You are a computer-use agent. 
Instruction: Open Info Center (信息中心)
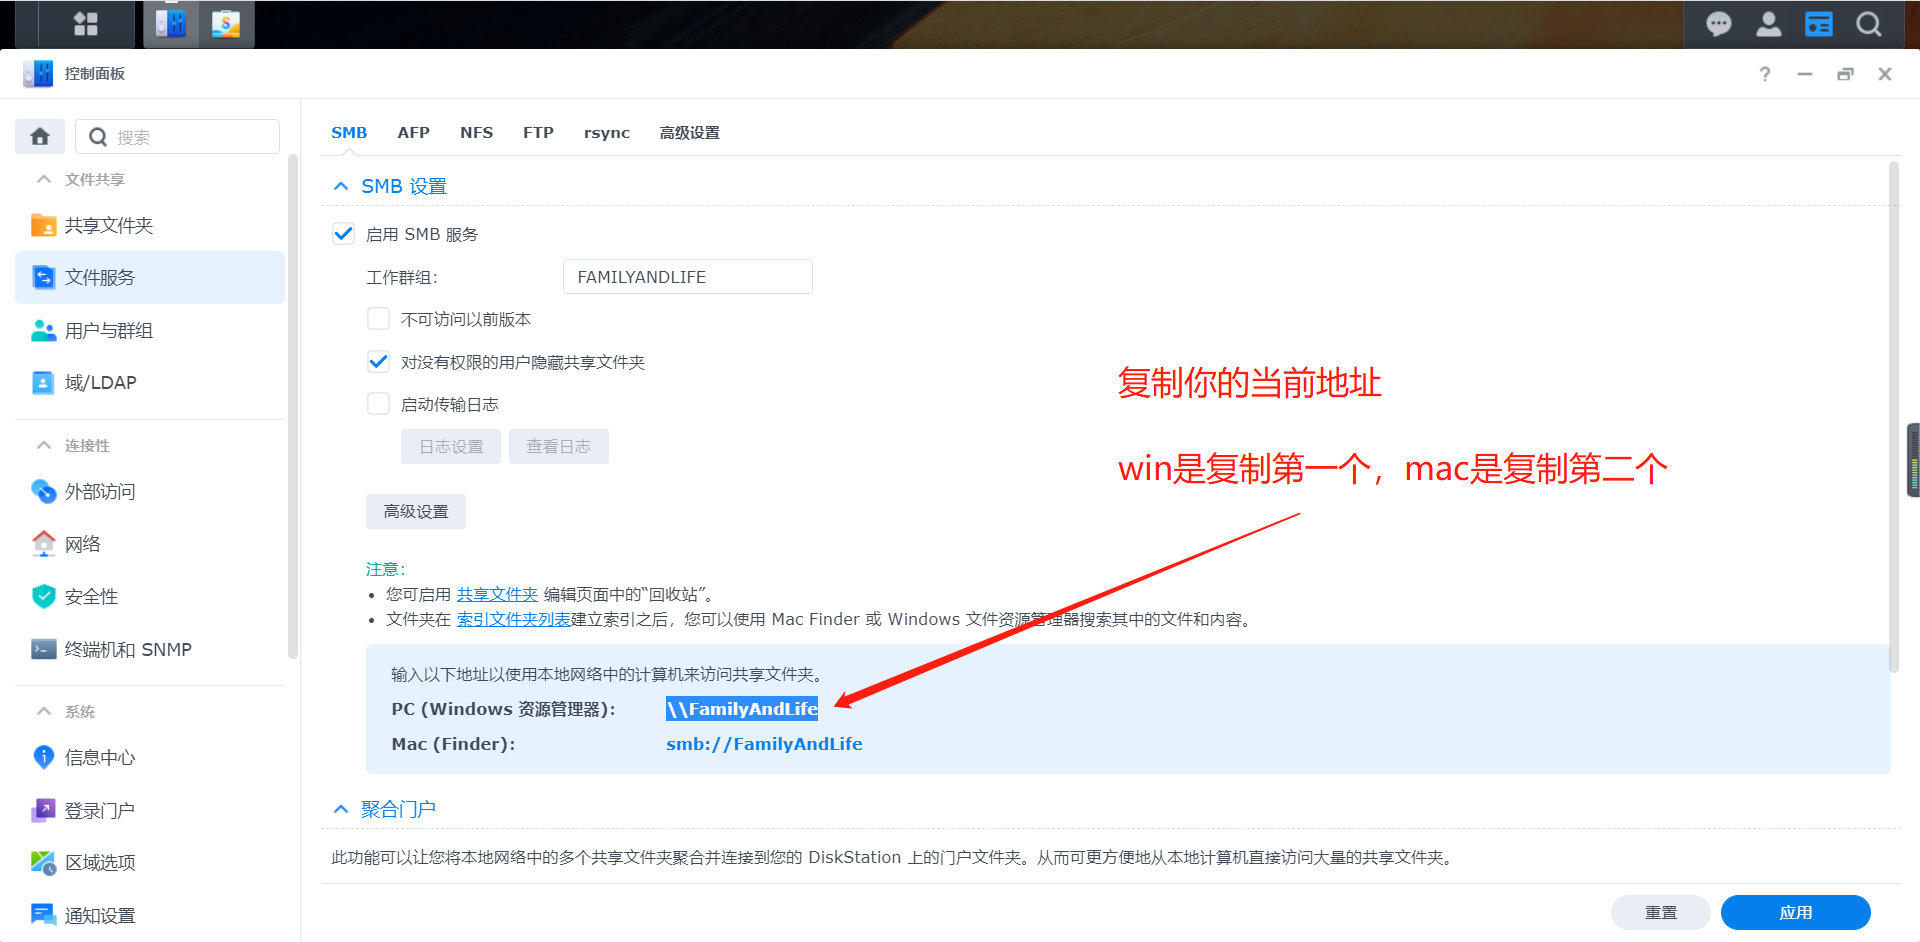pos(150,757)
